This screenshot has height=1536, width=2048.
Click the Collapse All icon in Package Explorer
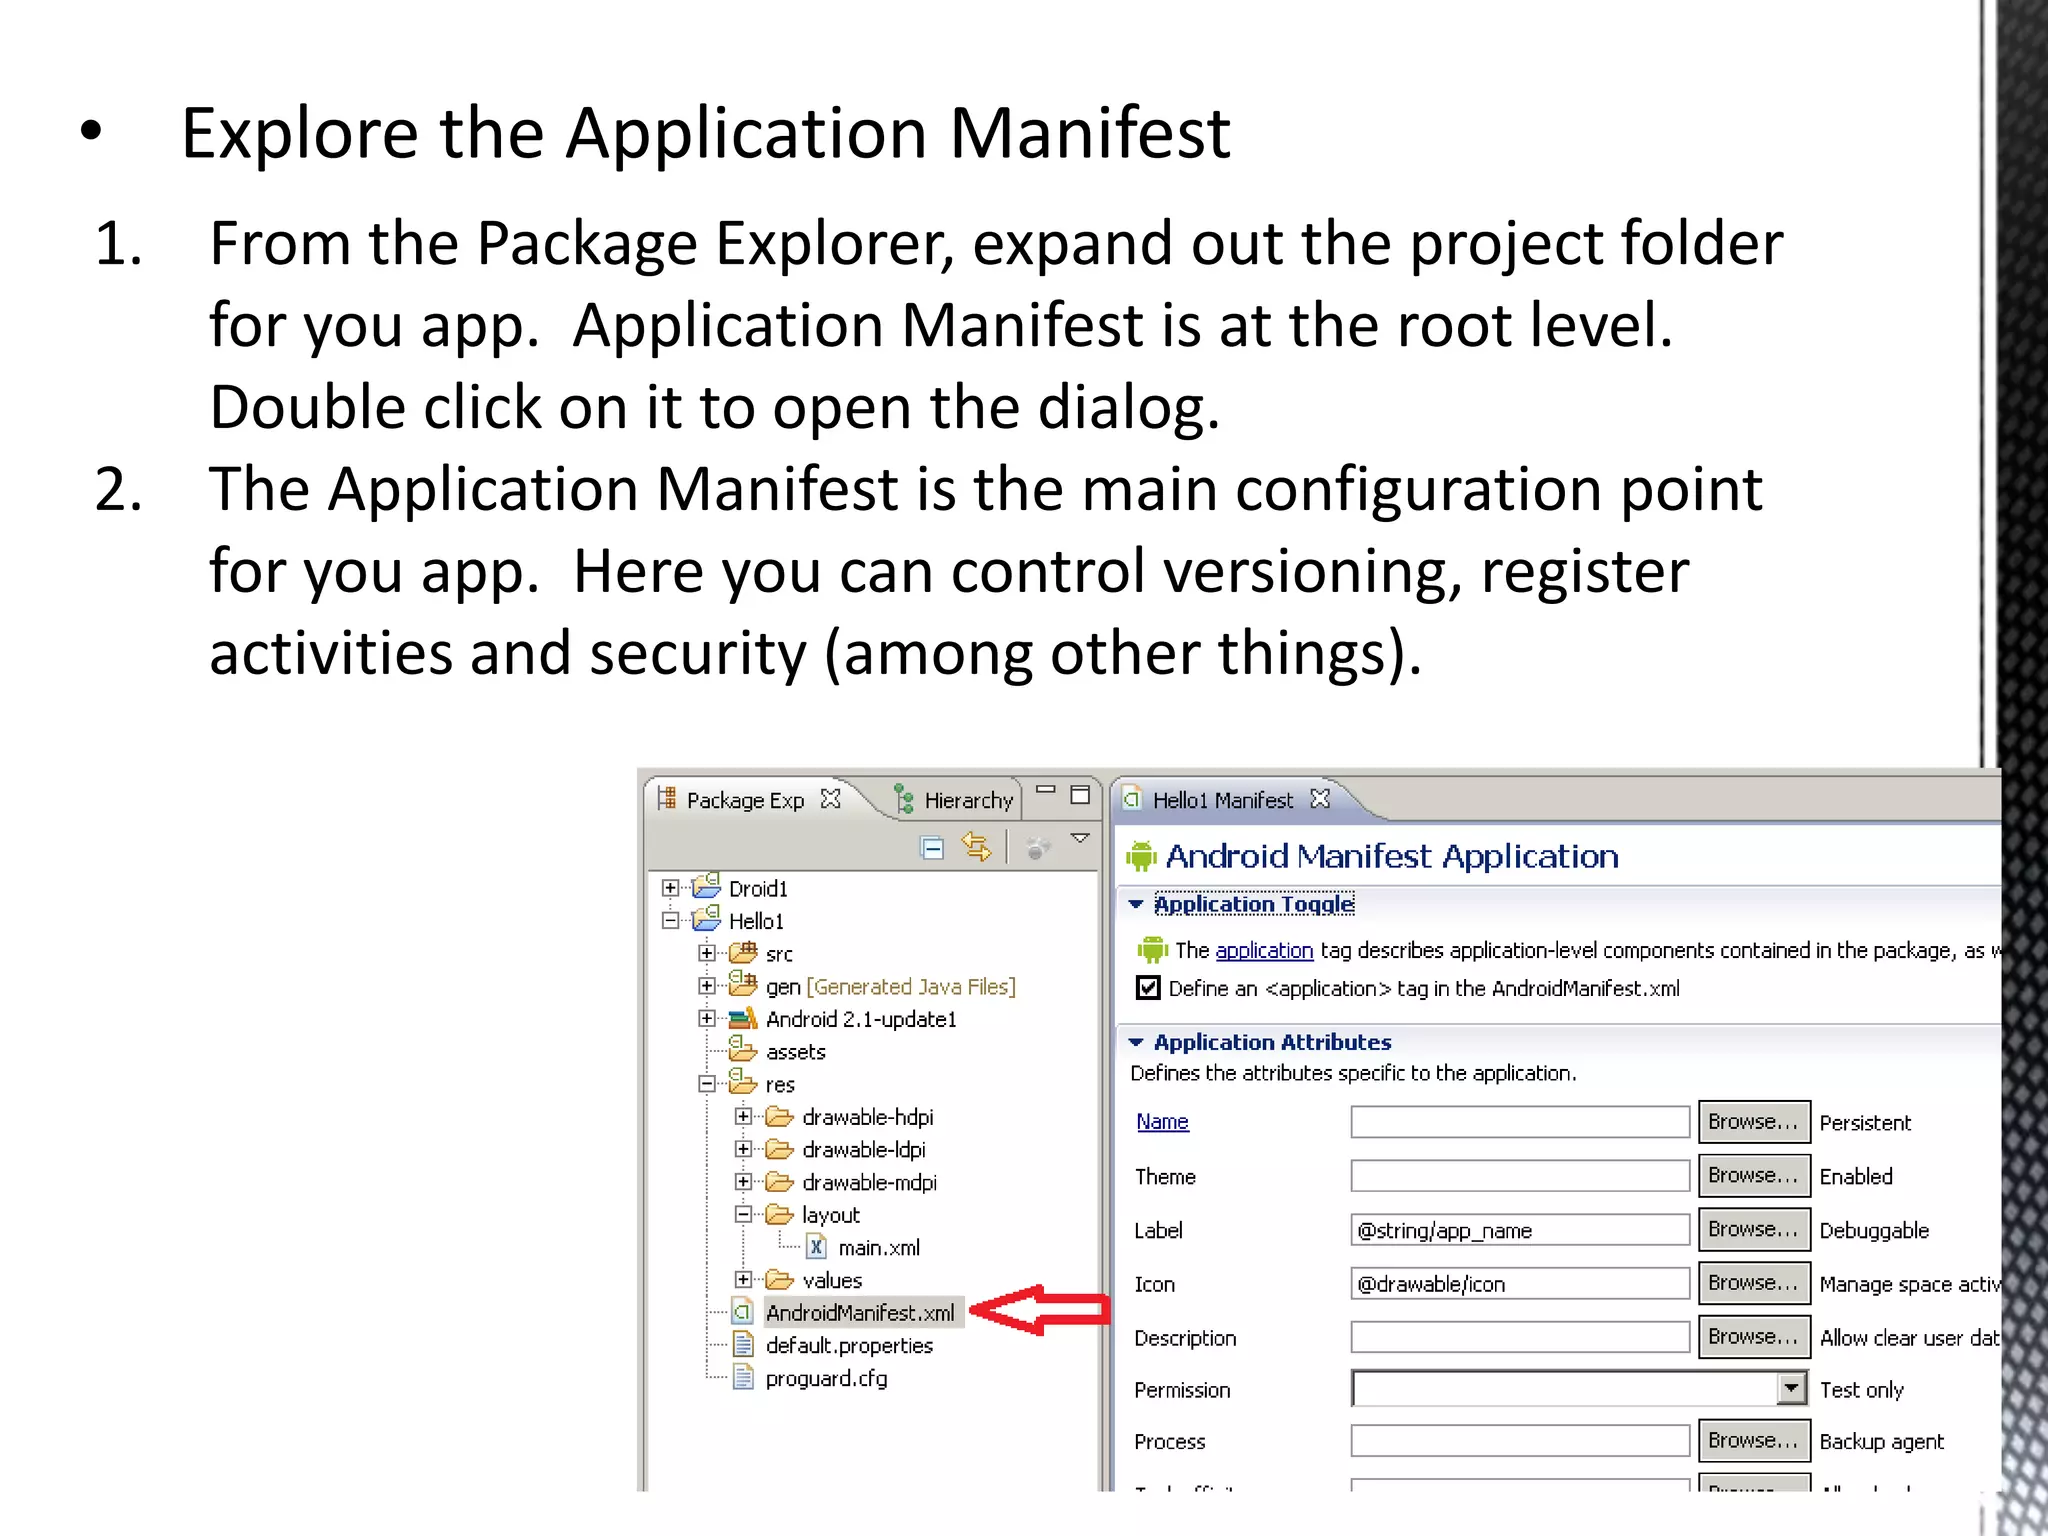(x=932, y=848)
